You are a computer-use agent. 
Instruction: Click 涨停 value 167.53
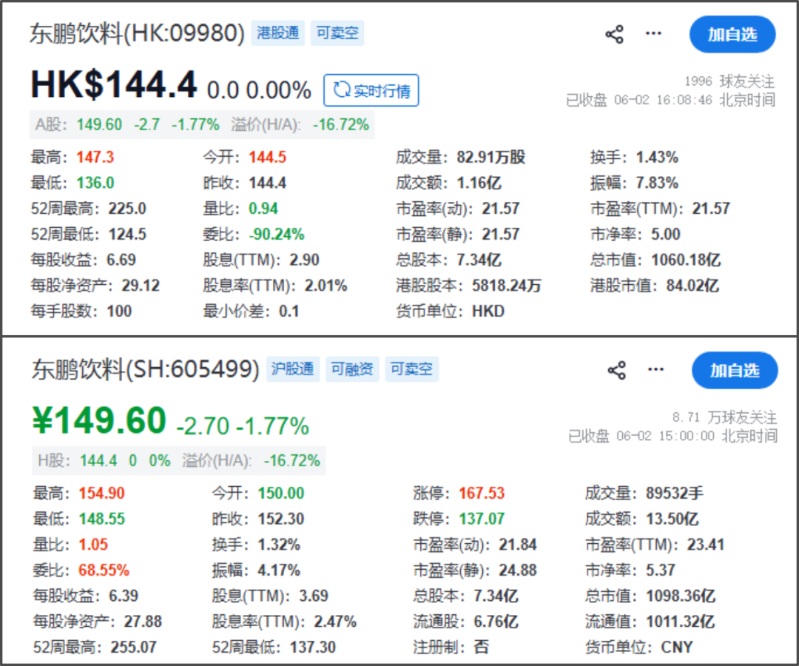tap(482, 493)
